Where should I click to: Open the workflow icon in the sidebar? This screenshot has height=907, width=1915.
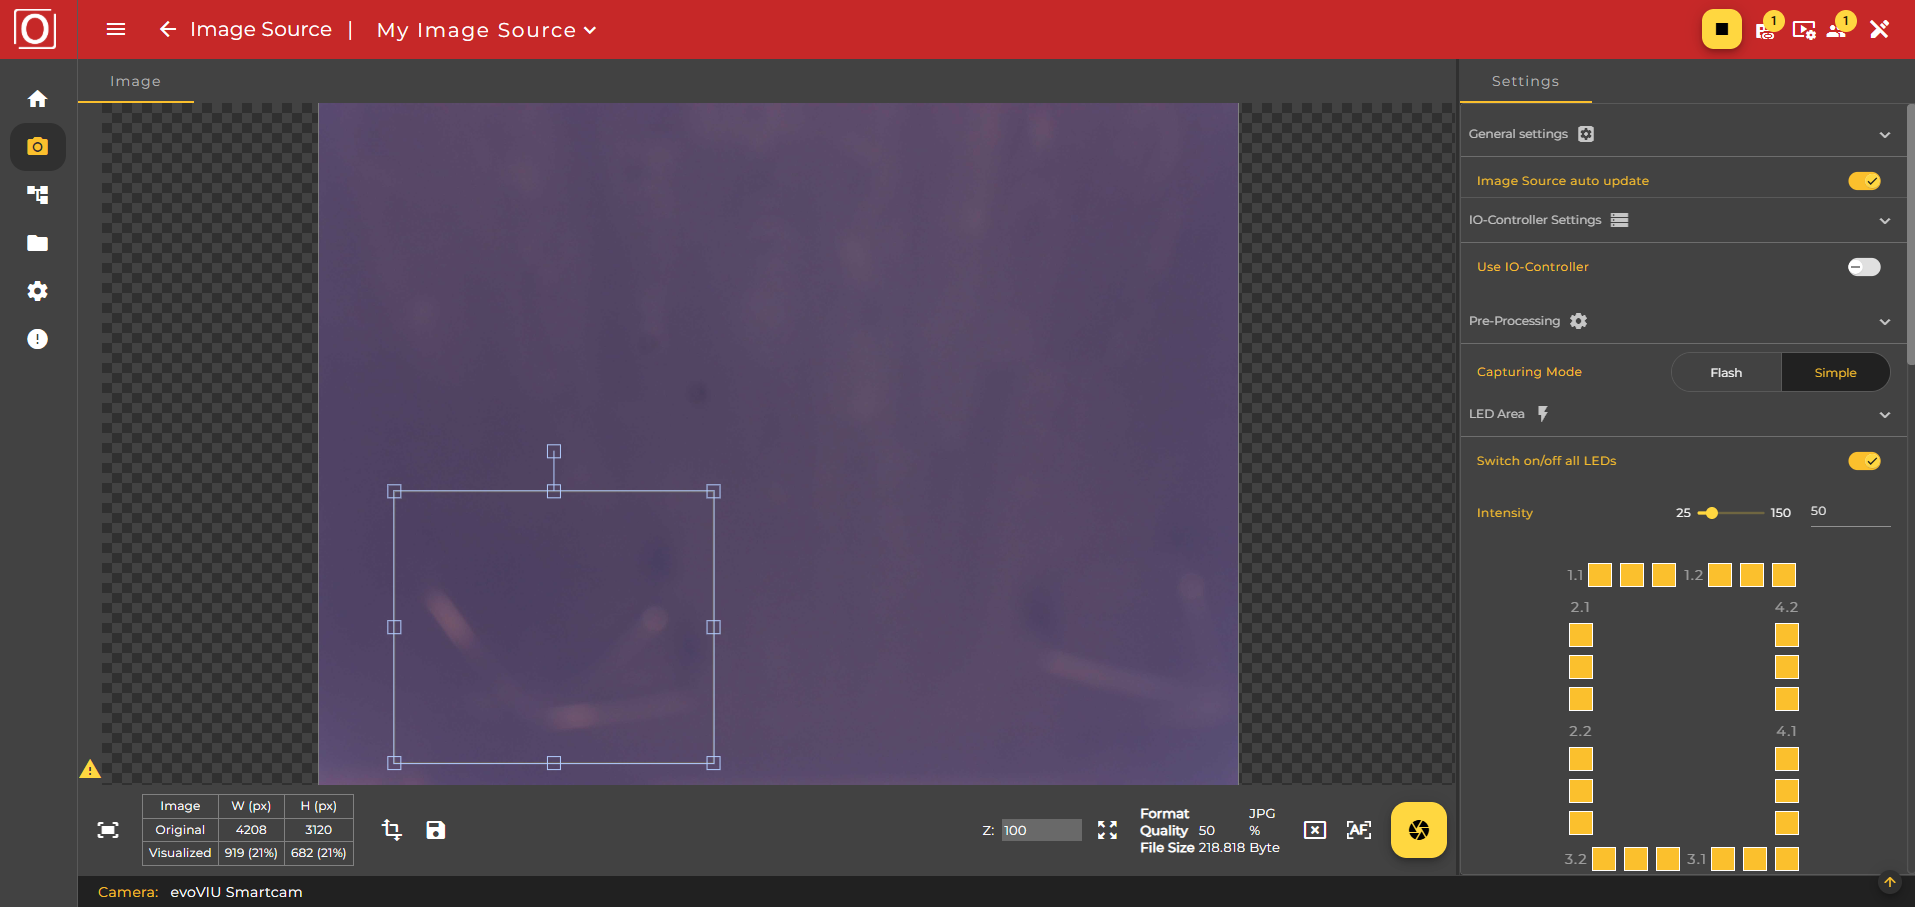click(37, 195)
